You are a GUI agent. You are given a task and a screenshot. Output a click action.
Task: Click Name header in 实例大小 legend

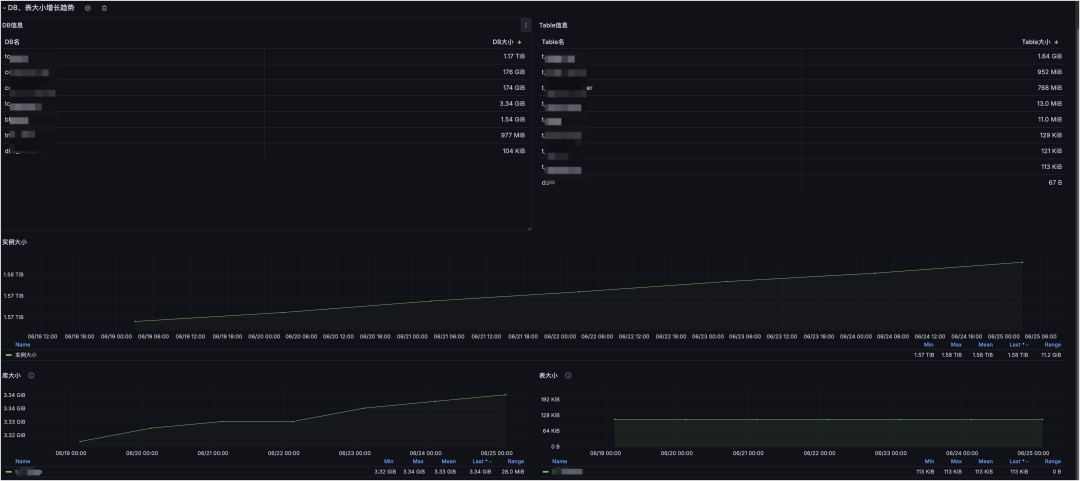(22, 345)
